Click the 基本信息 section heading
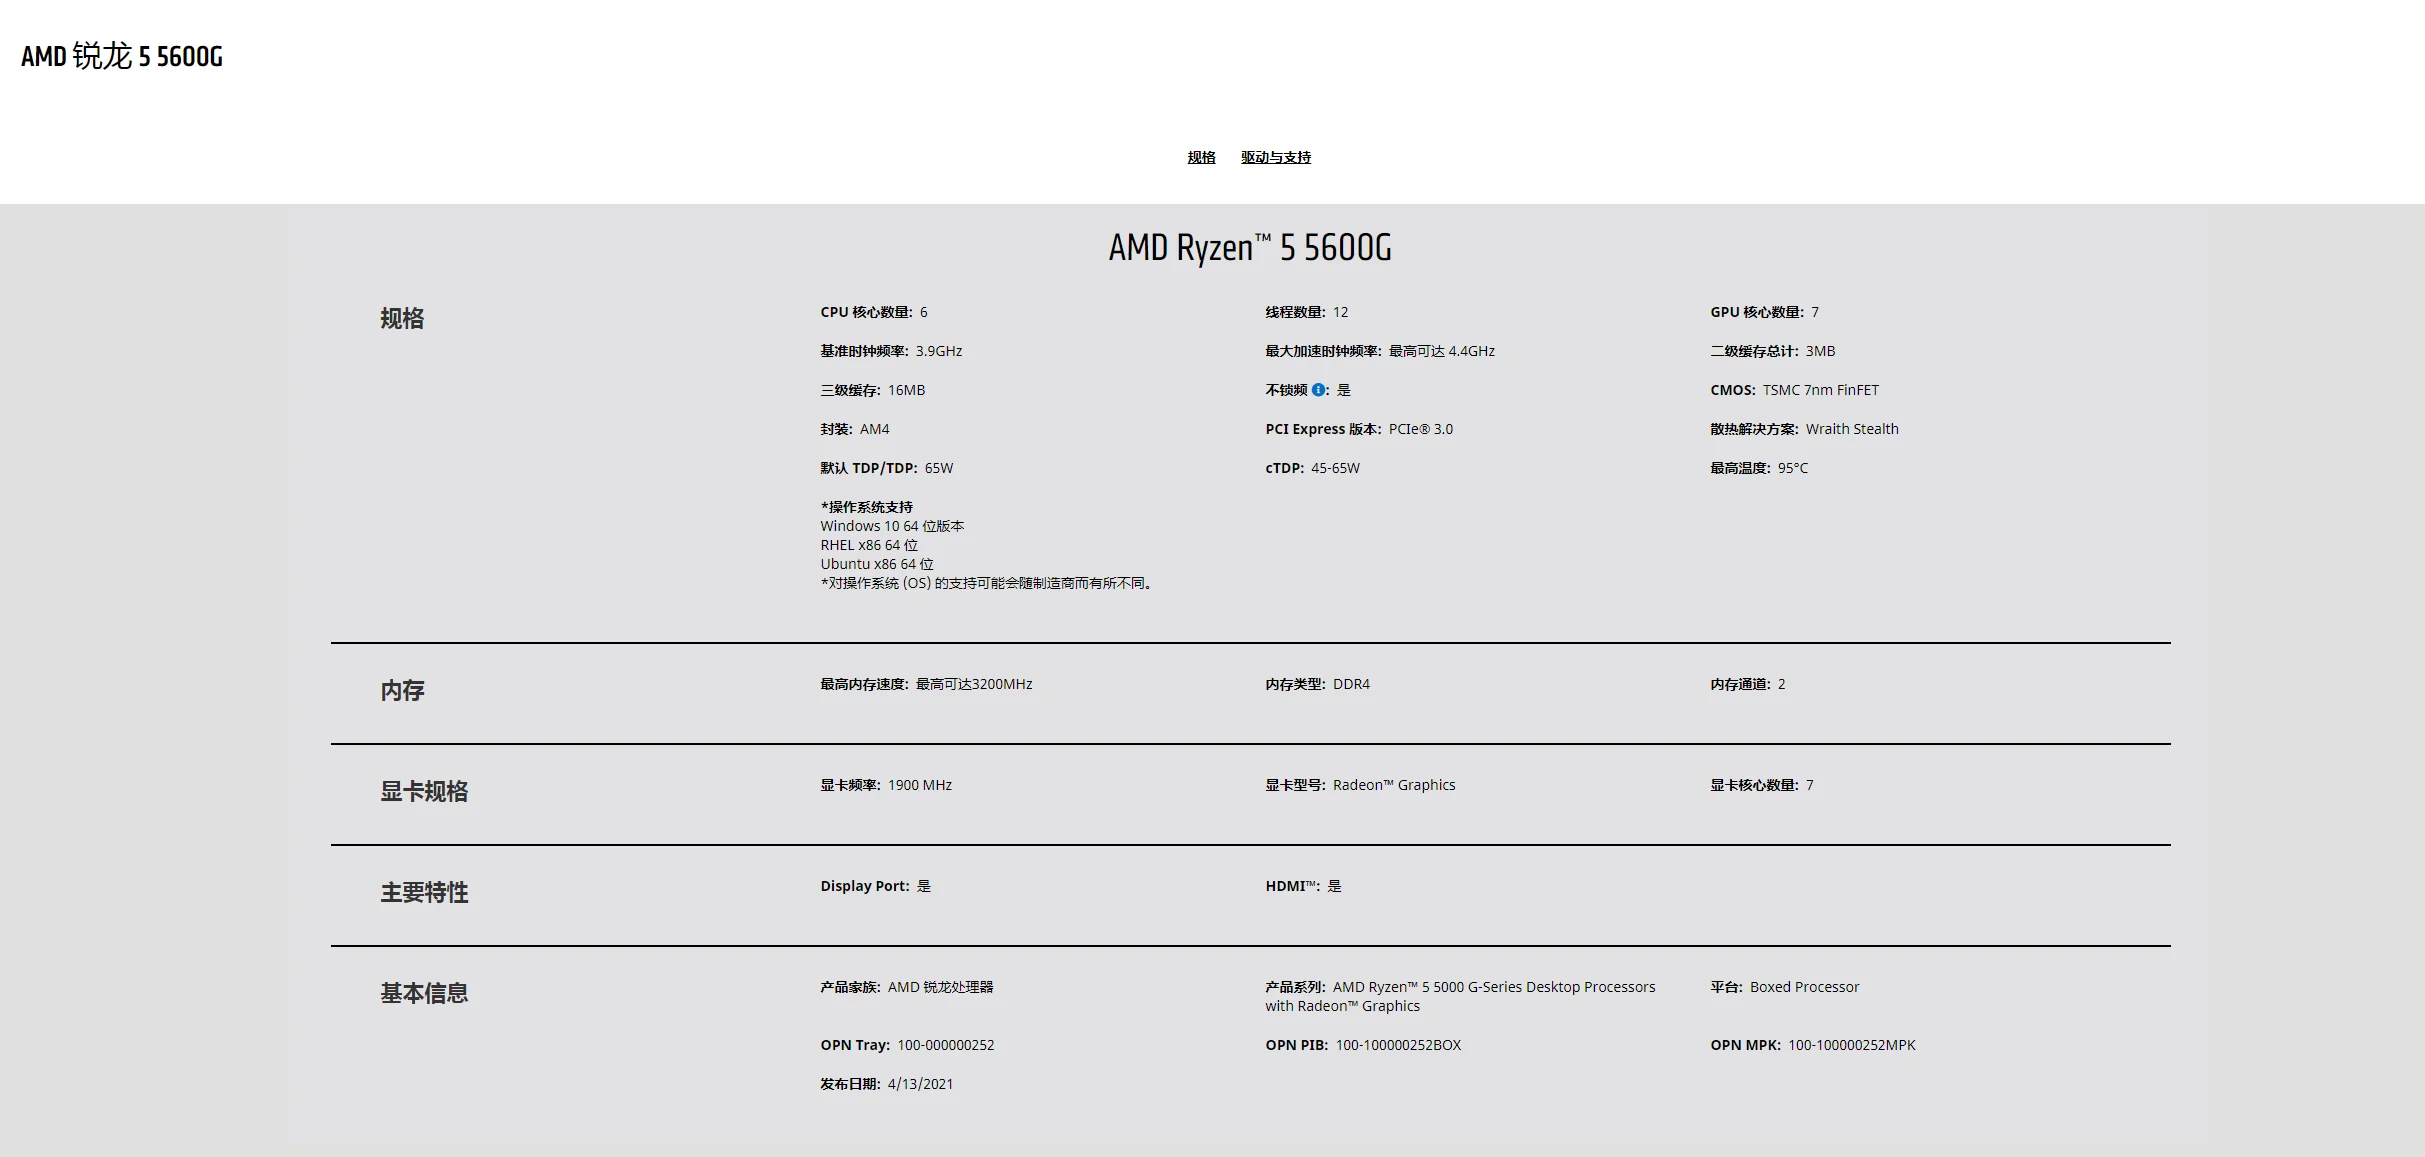 click(424, 994)
